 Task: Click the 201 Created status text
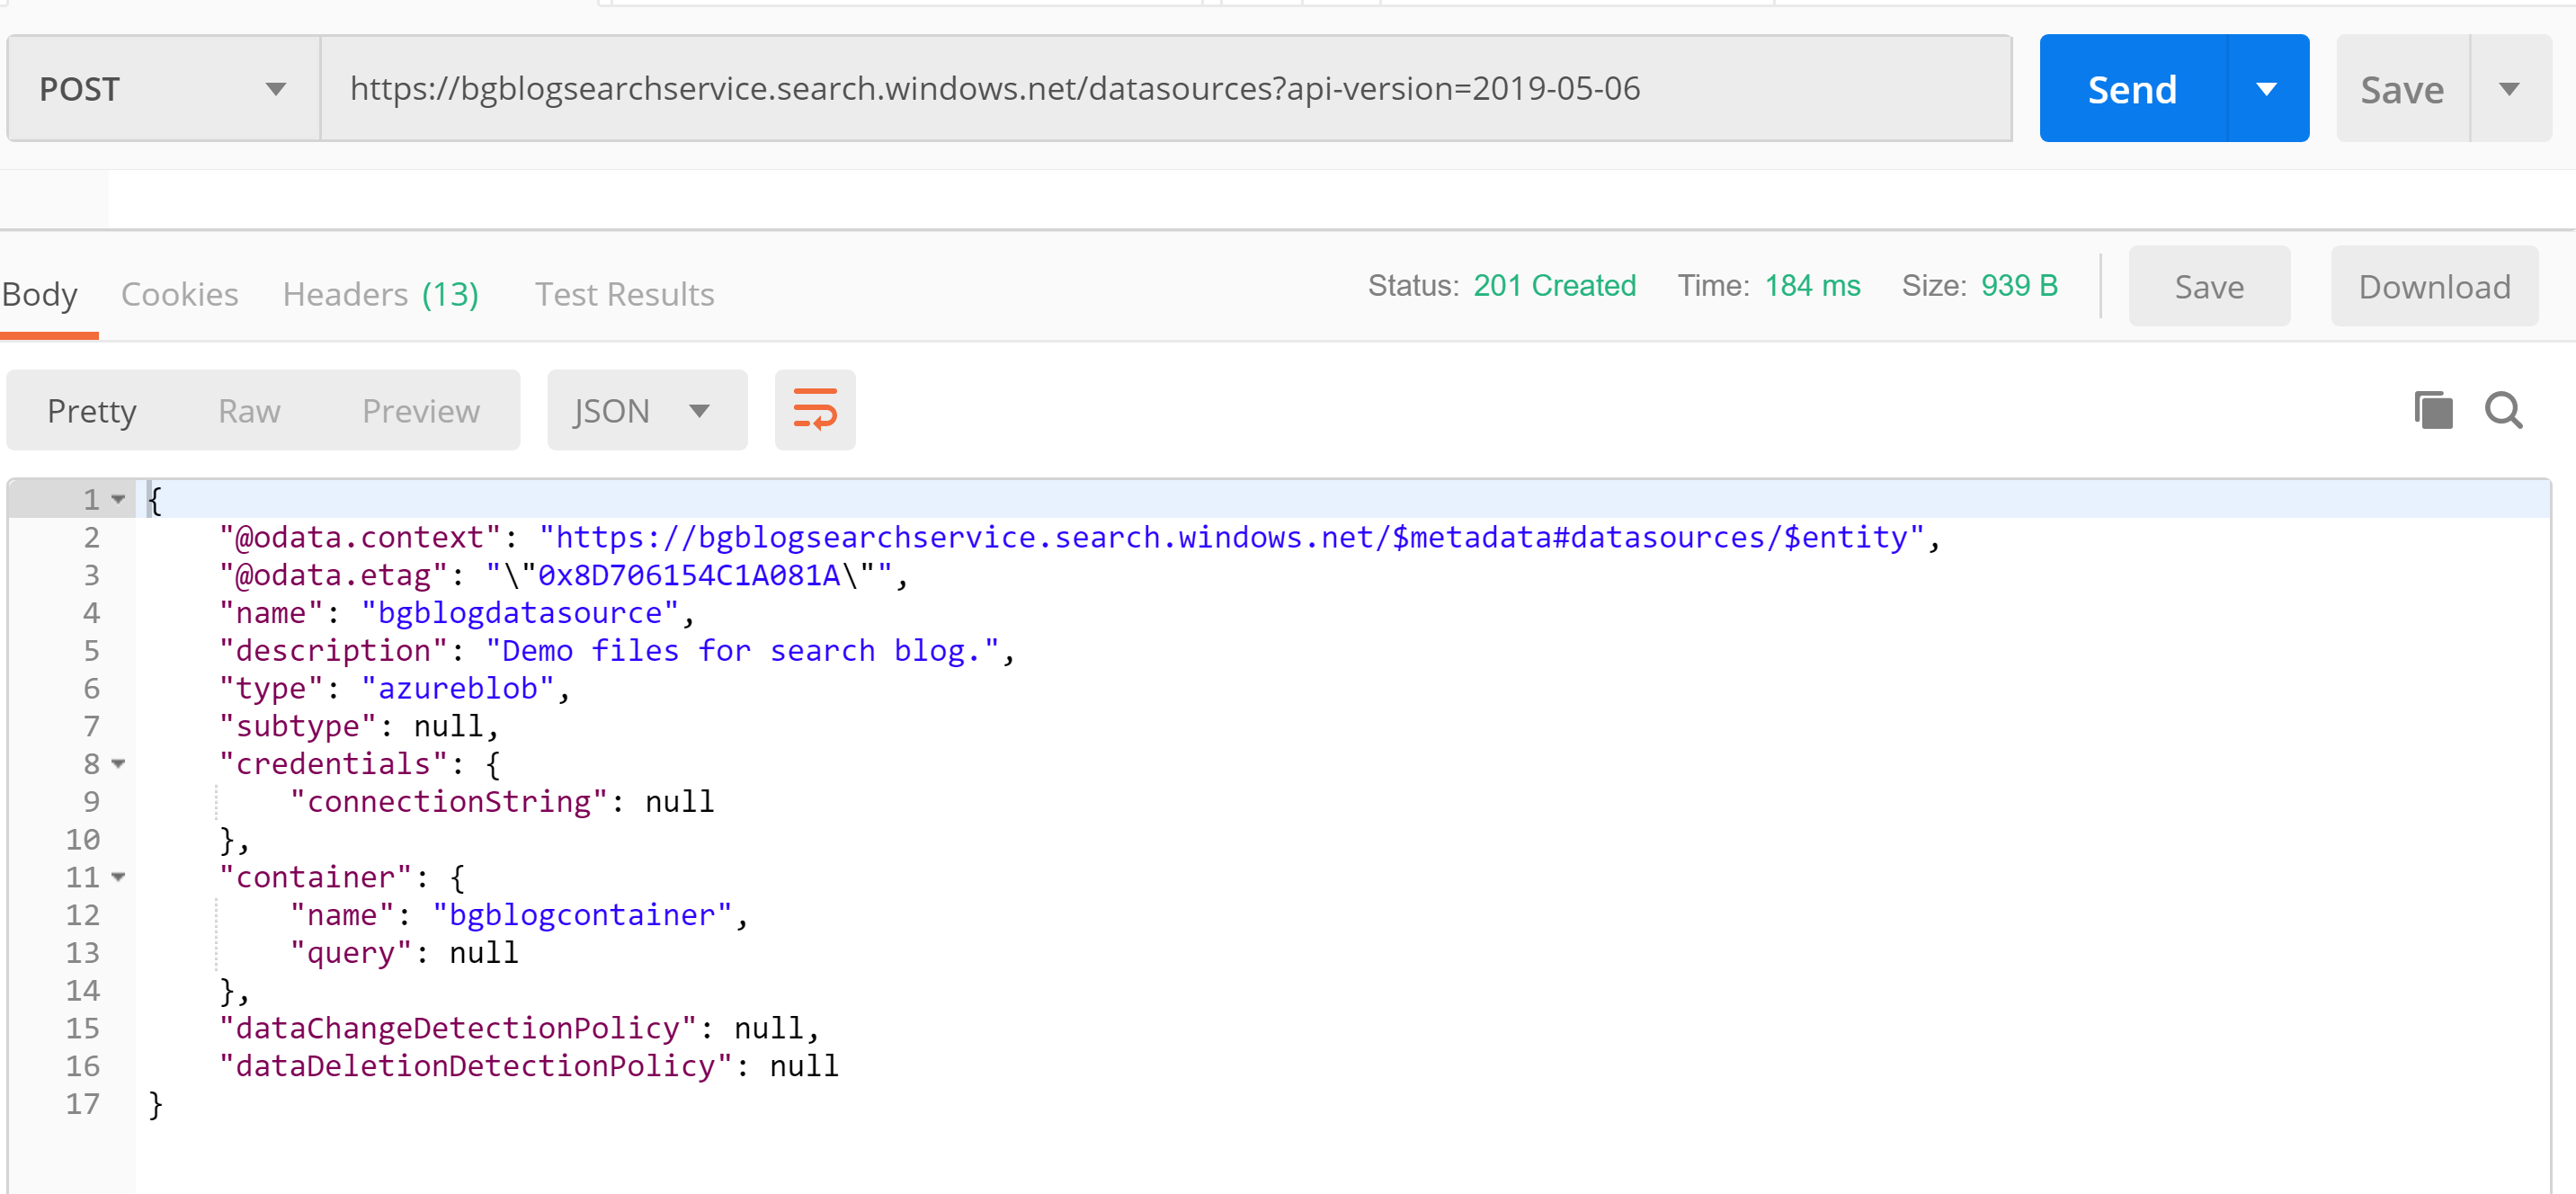tap(1554, 286)
